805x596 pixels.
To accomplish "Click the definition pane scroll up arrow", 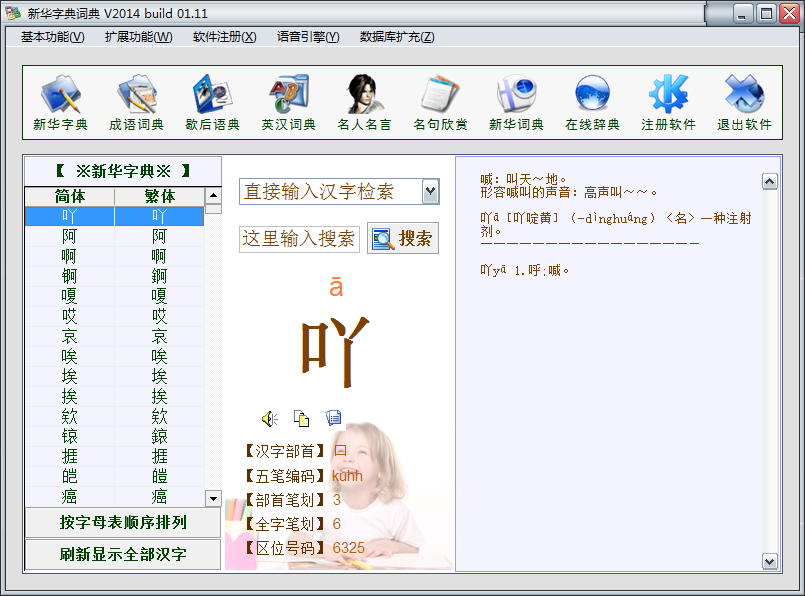I will (x=769, y=182).
